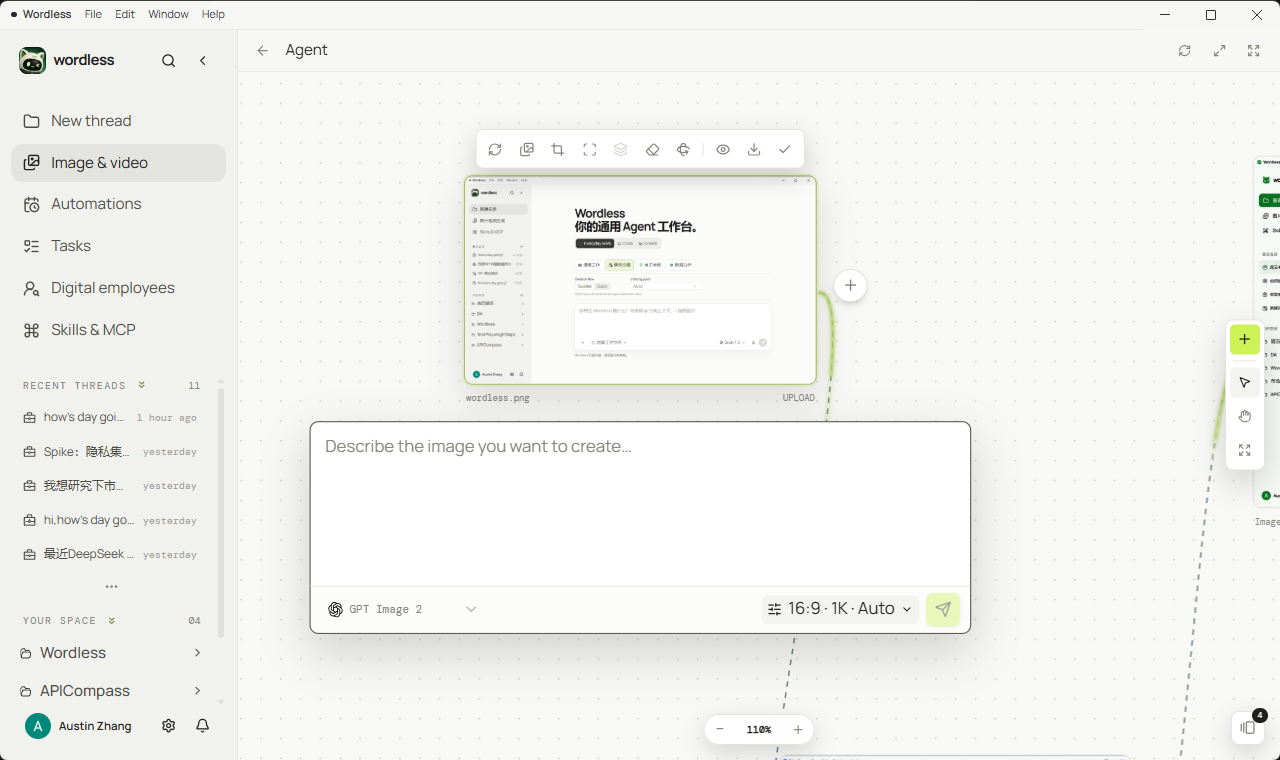Go to Automations in sidebar
Image resolution: width=1280 pixels, height=760 pixels.
coord(118,204)
